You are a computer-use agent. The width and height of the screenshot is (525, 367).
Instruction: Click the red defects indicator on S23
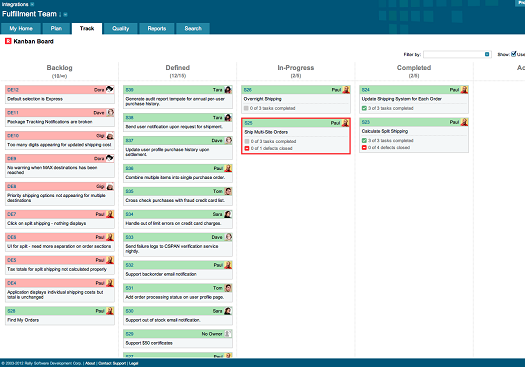tap(364, 147)
